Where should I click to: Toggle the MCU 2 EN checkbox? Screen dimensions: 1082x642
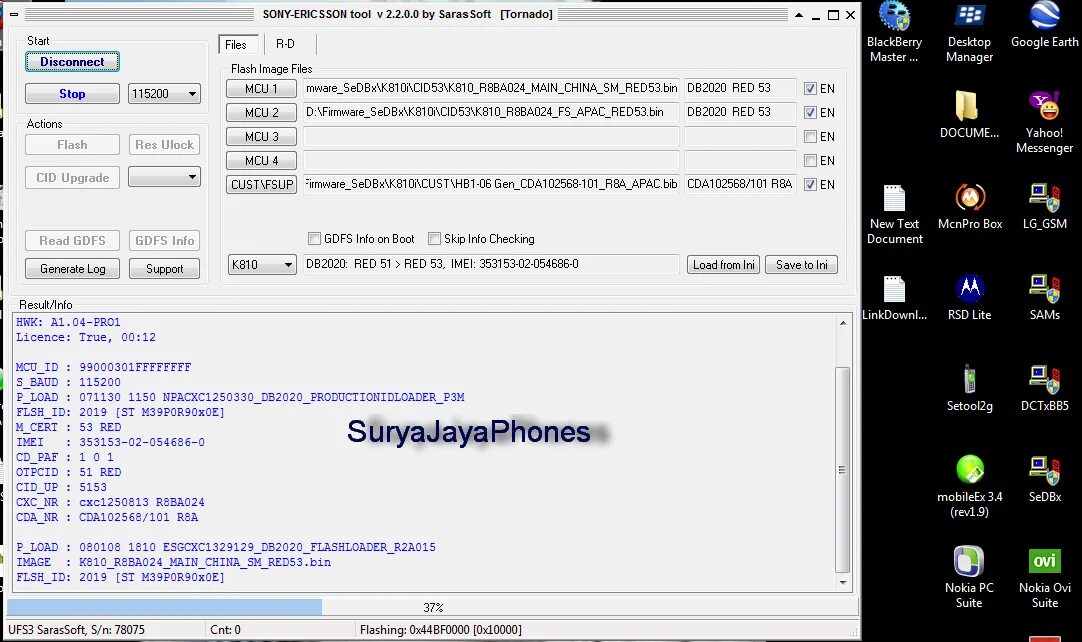[810, 113]
